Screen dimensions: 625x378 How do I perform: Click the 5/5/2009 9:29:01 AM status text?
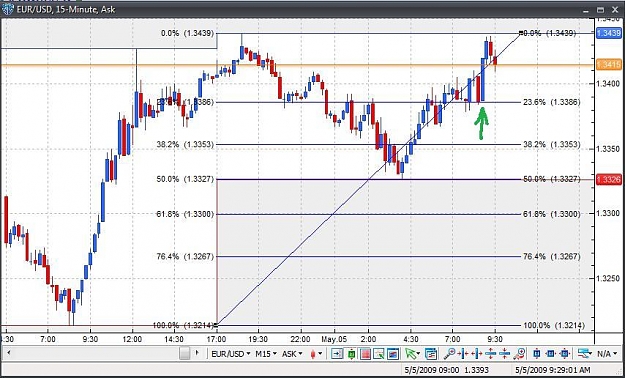(x=553, y=370)
